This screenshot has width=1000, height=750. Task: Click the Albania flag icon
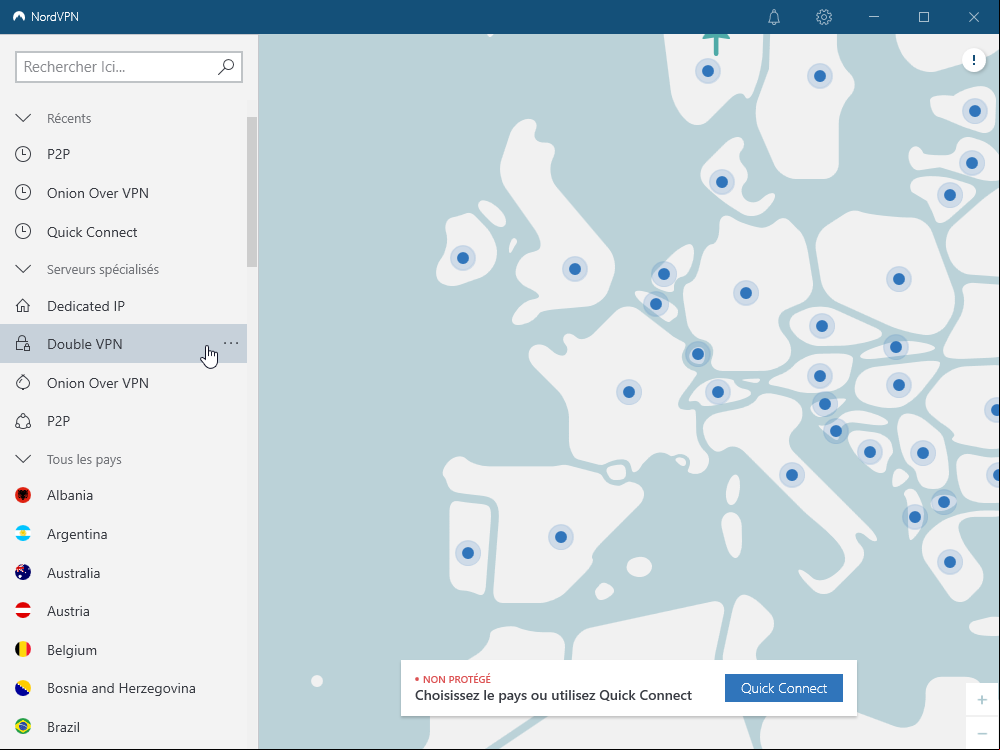point(23,495)
